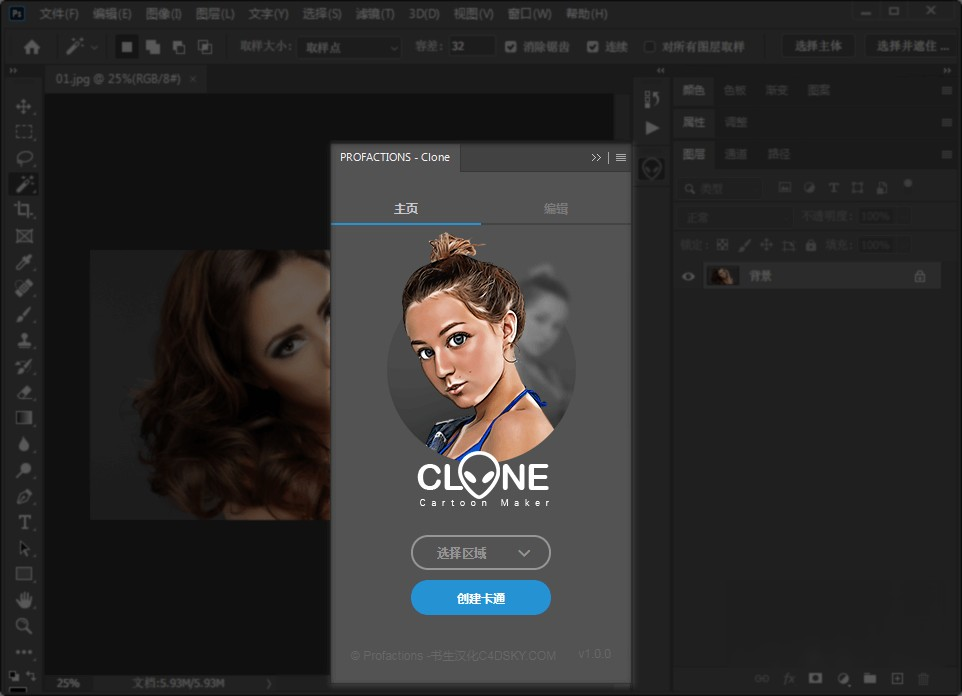This screenshot has width=962, height=696.
Task: Open the Edit Toolbar three-dots button
Action: [24, 652]
